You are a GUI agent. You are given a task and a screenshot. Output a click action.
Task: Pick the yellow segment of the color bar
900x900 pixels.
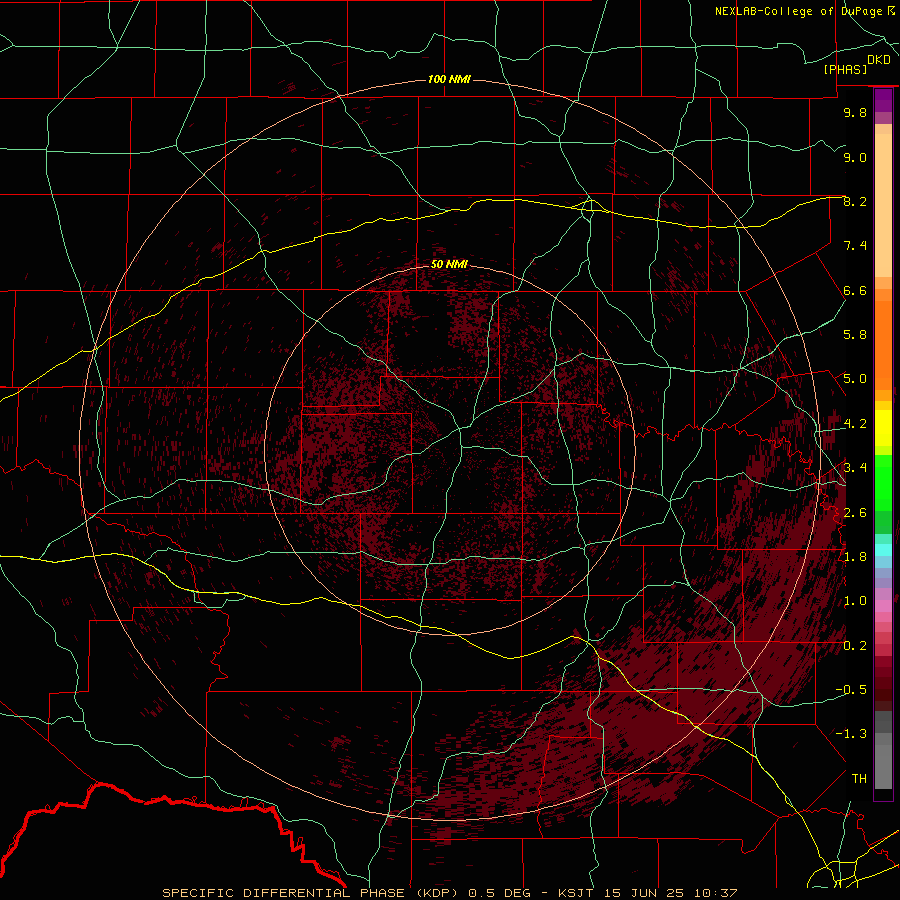(883, 428)
